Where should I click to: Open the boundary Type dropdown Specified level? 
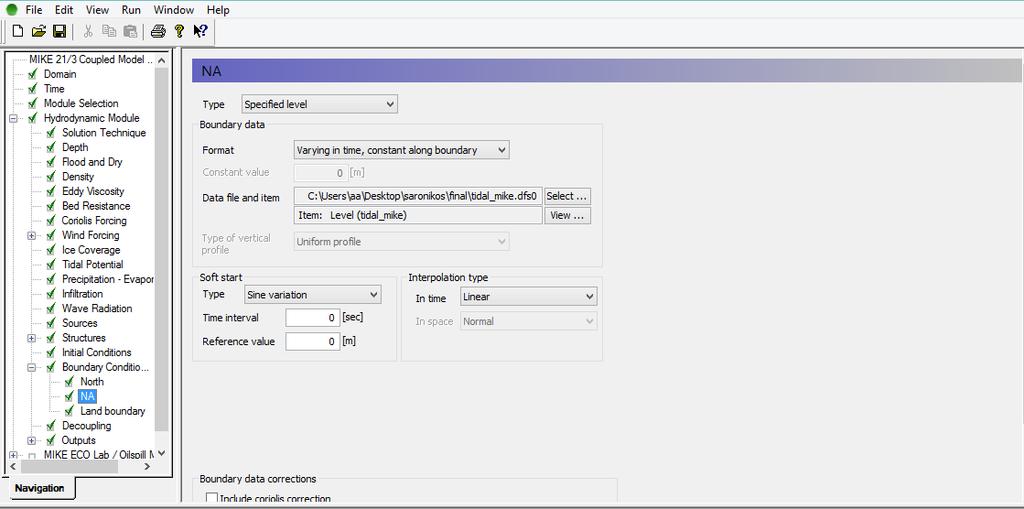[x=319, y=104]
